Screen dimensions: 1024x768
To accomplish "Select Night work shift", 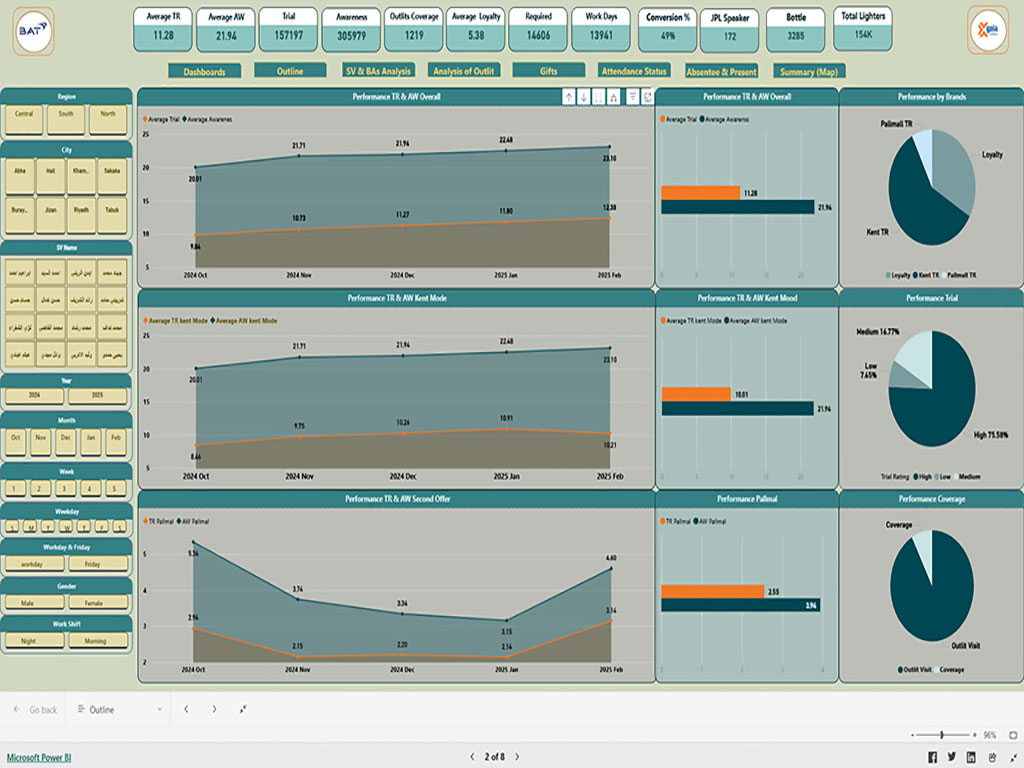I will [x=35, y=641].
